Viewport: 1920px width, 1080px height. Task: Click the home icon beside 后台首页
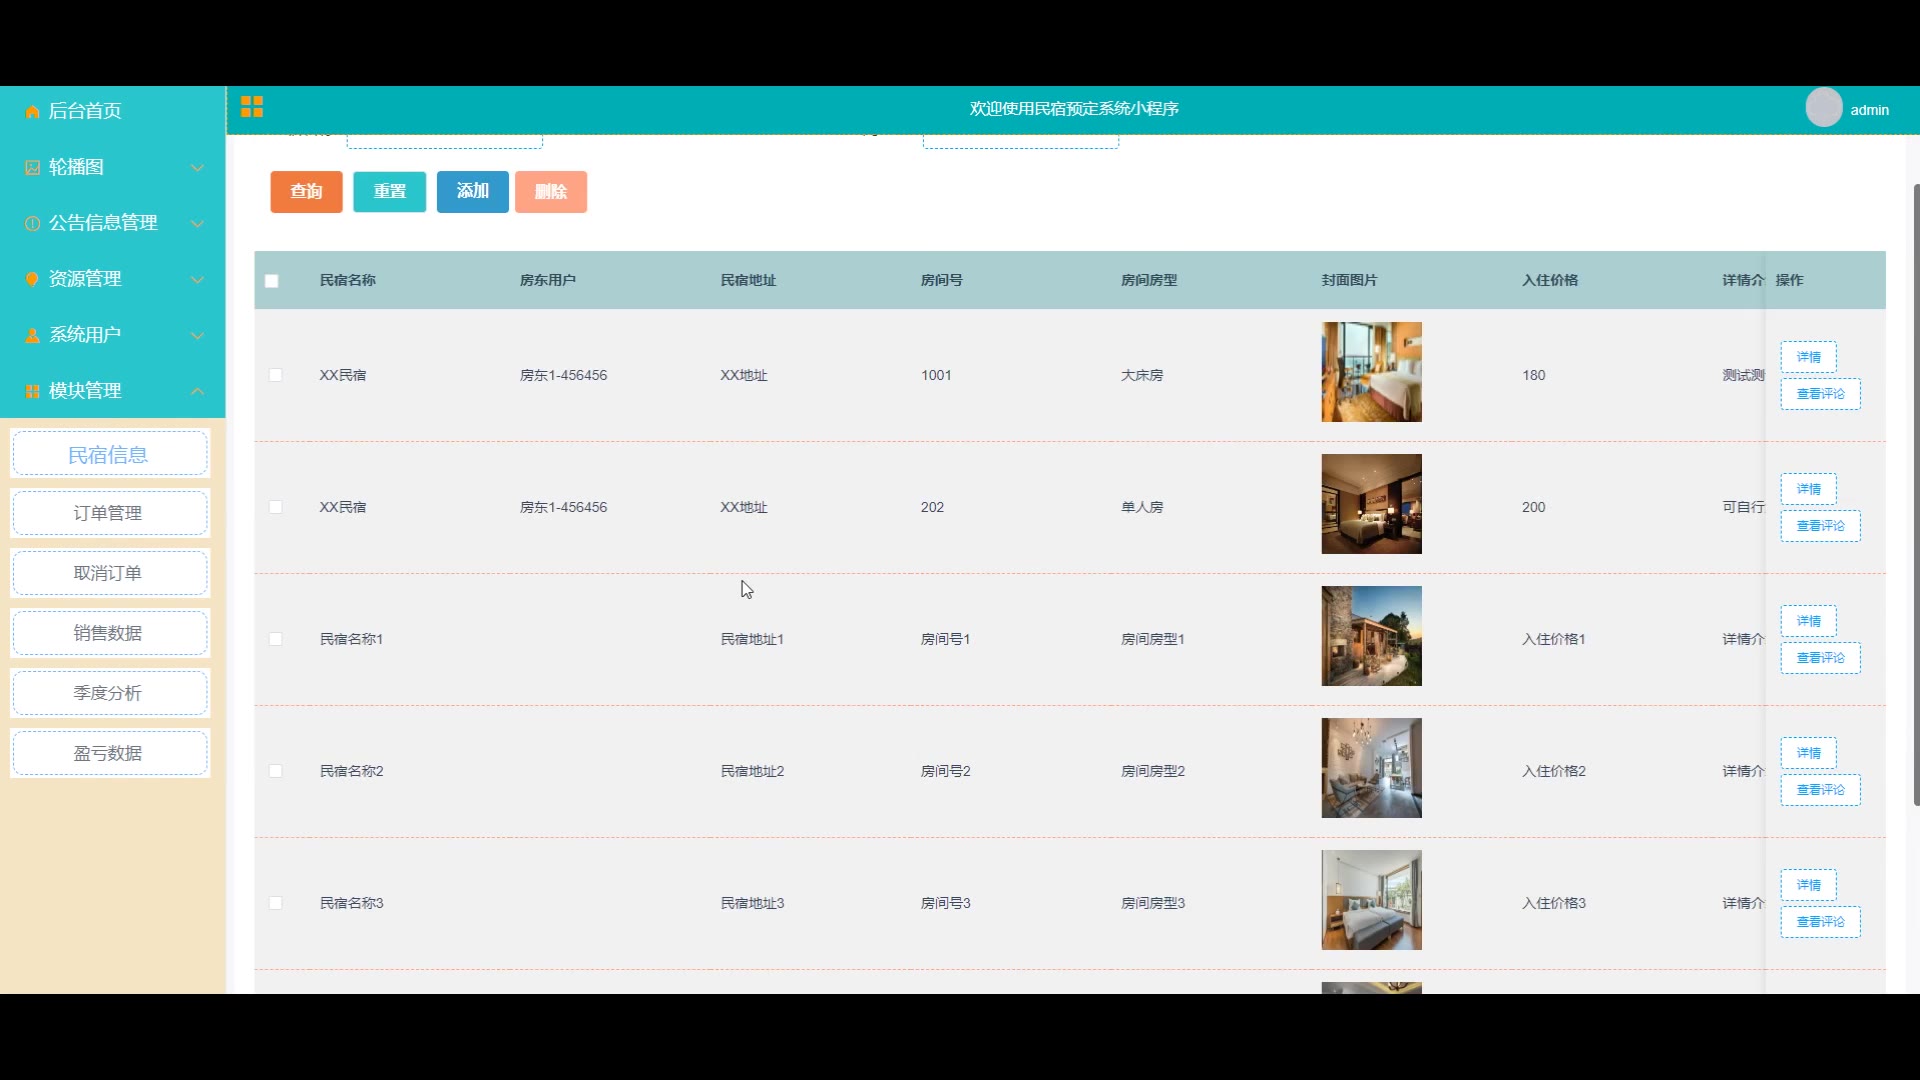(32, 112)
